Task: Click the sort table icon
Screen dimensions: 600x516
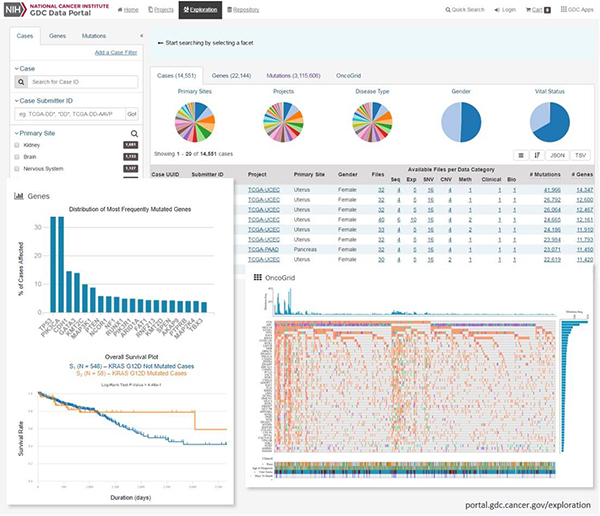Action: [x=536, y=155]
